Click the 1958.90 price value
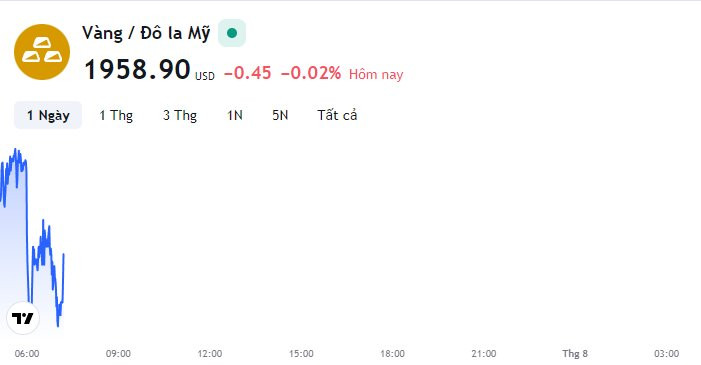The image size is (701, 365). [x=137, y=70]
